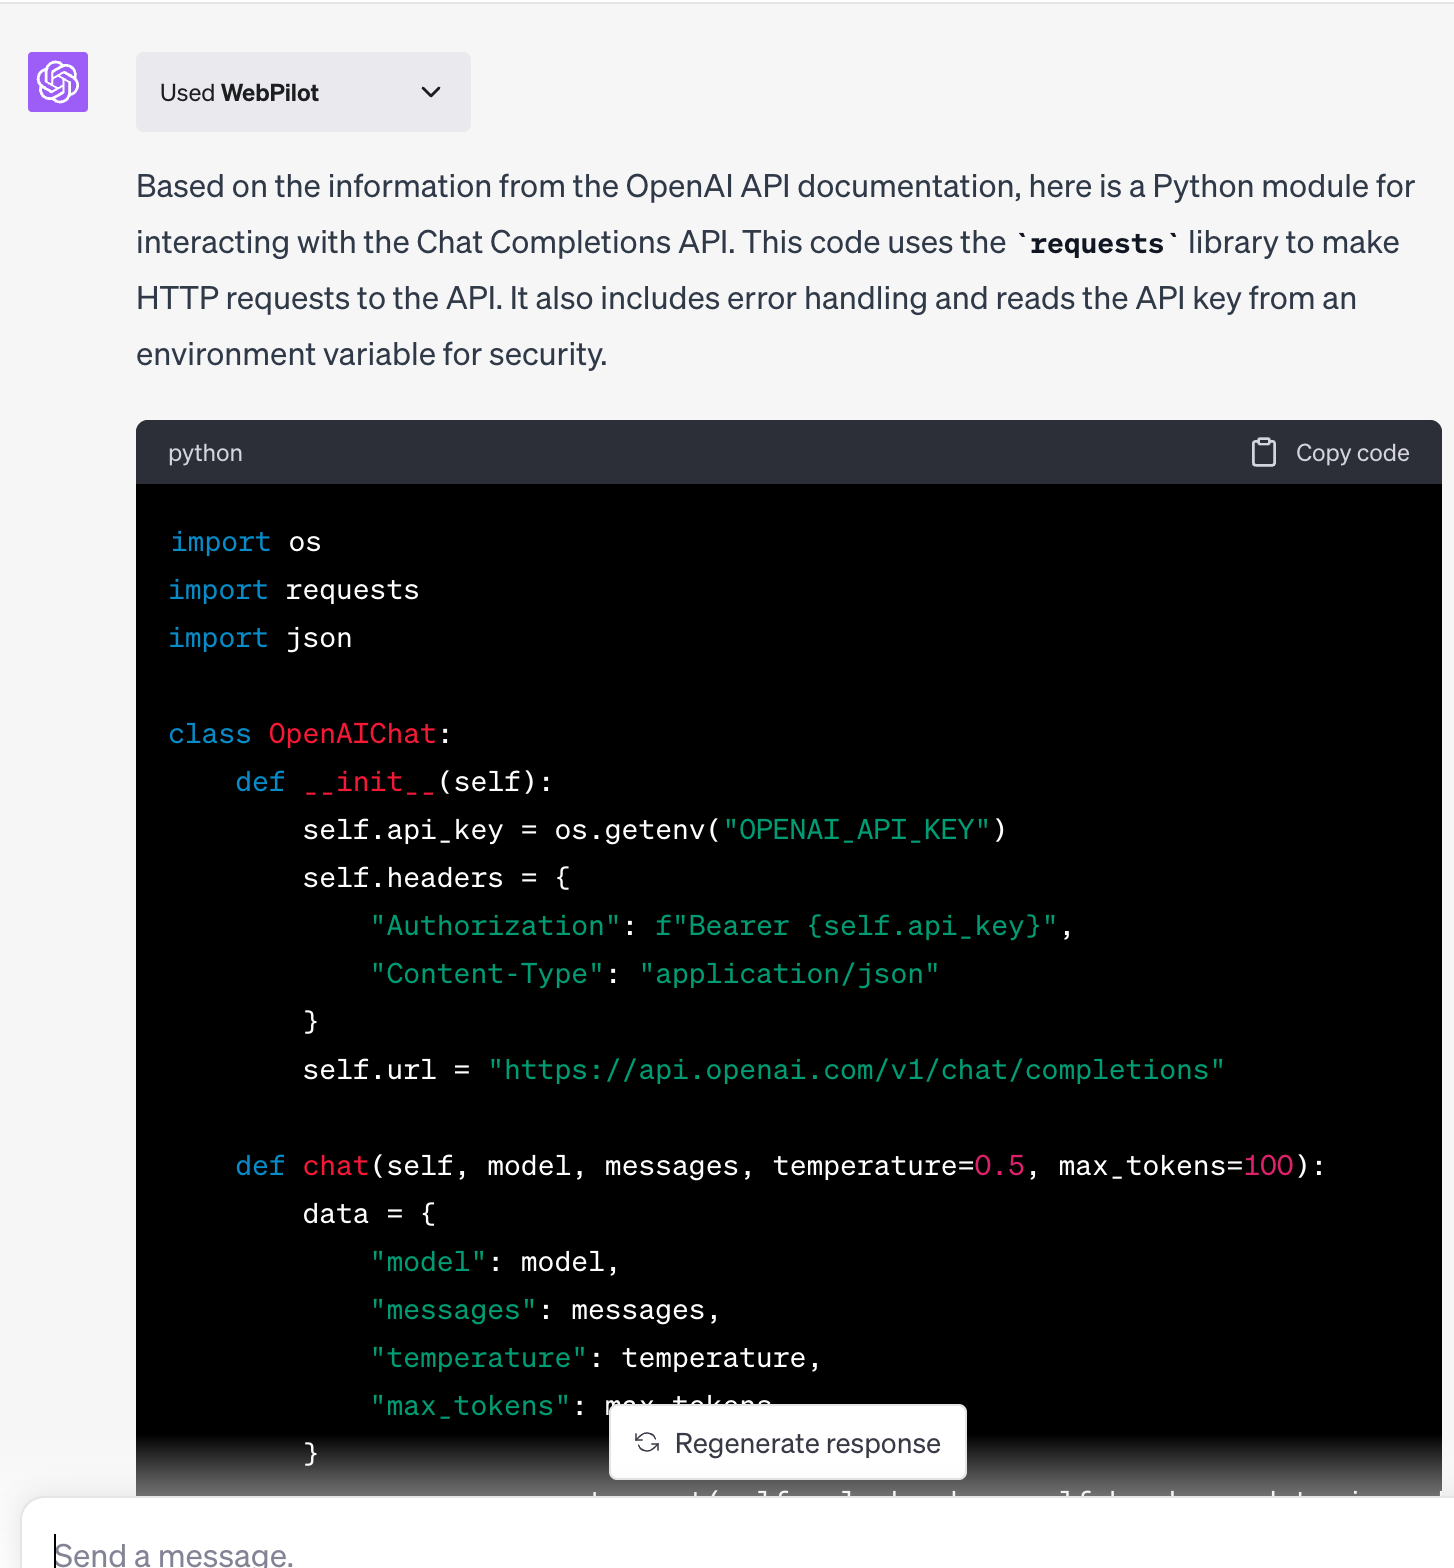
Task: Click the WebPilot chevron arrow
Action: click(431, 92)
